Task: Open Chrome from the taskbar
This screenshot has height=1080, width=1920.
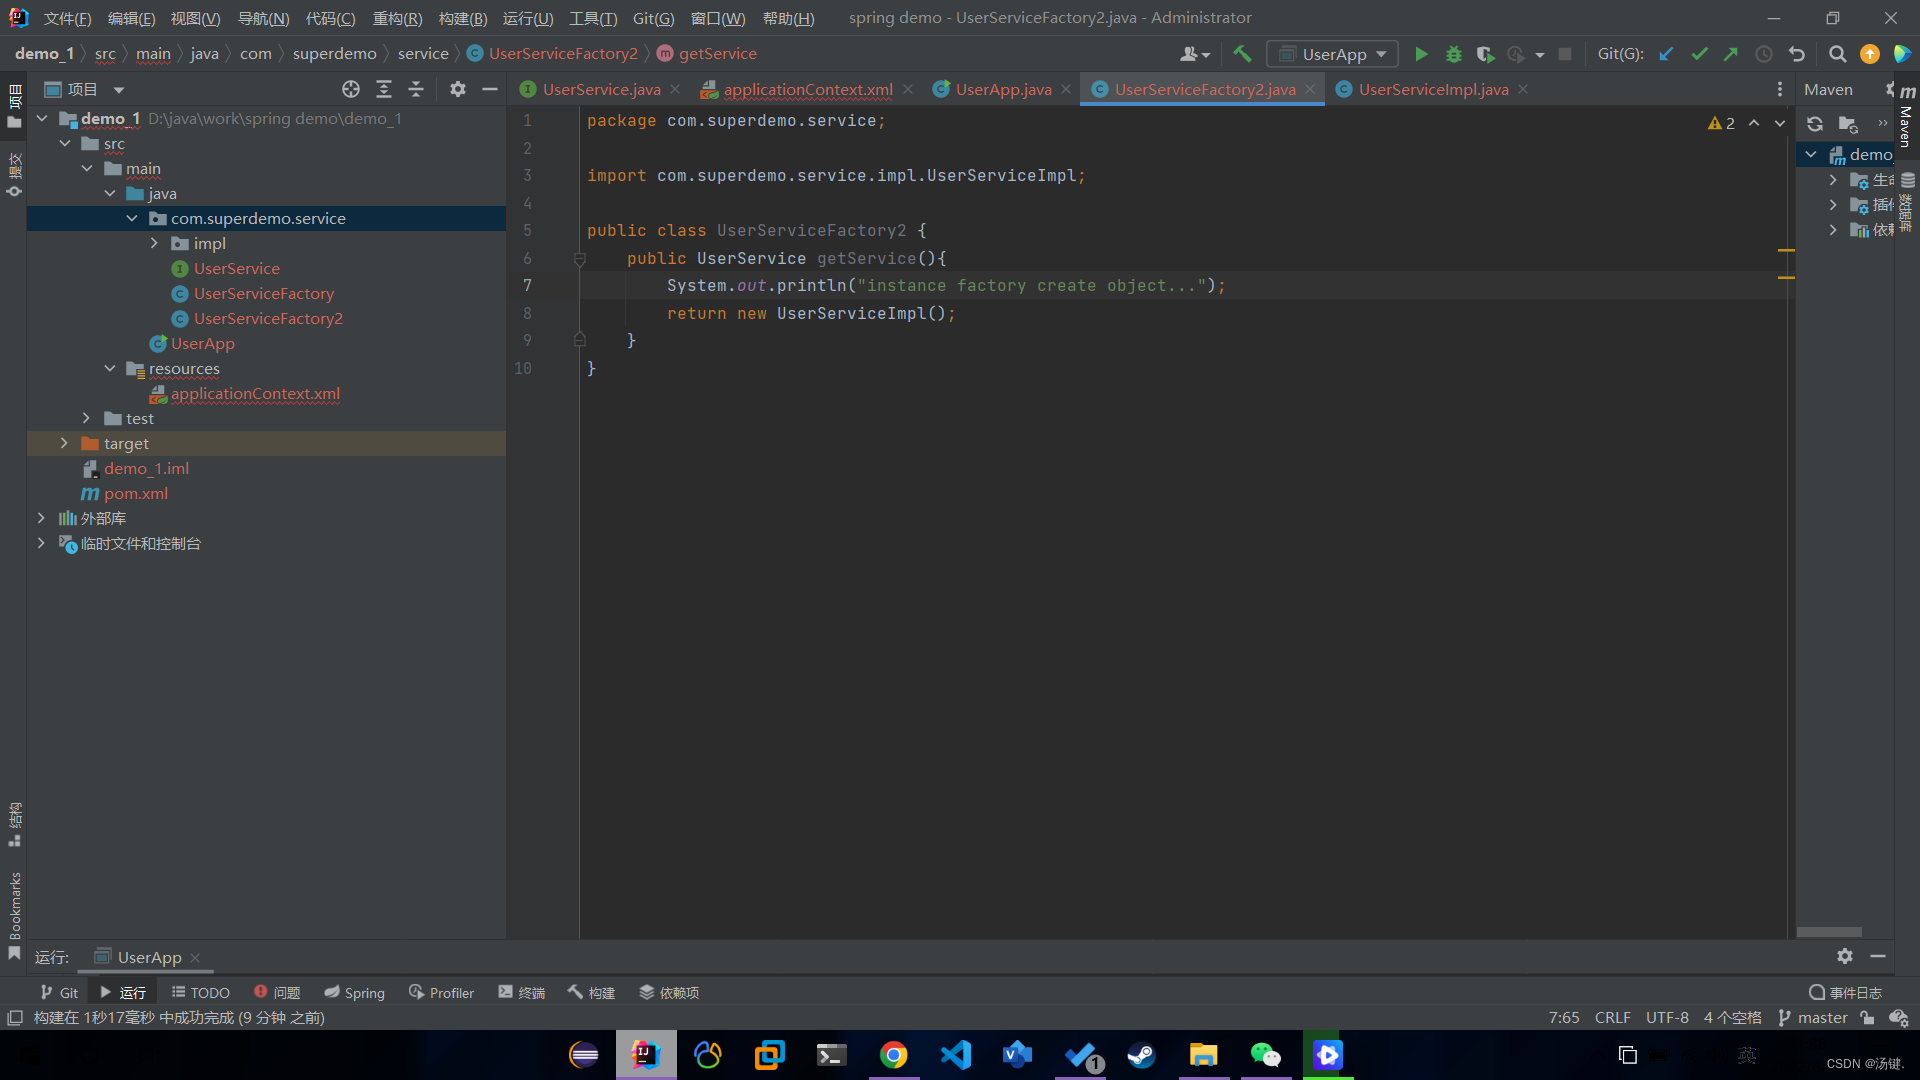Action: pyautogui.click(x=893, y=1055)
